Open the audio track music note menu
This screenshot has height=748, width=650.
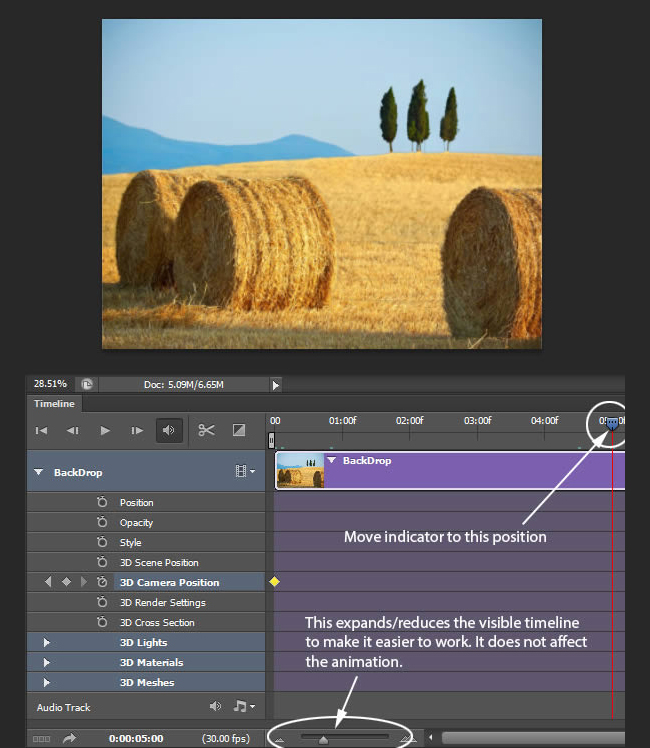(x=243, y=707)
